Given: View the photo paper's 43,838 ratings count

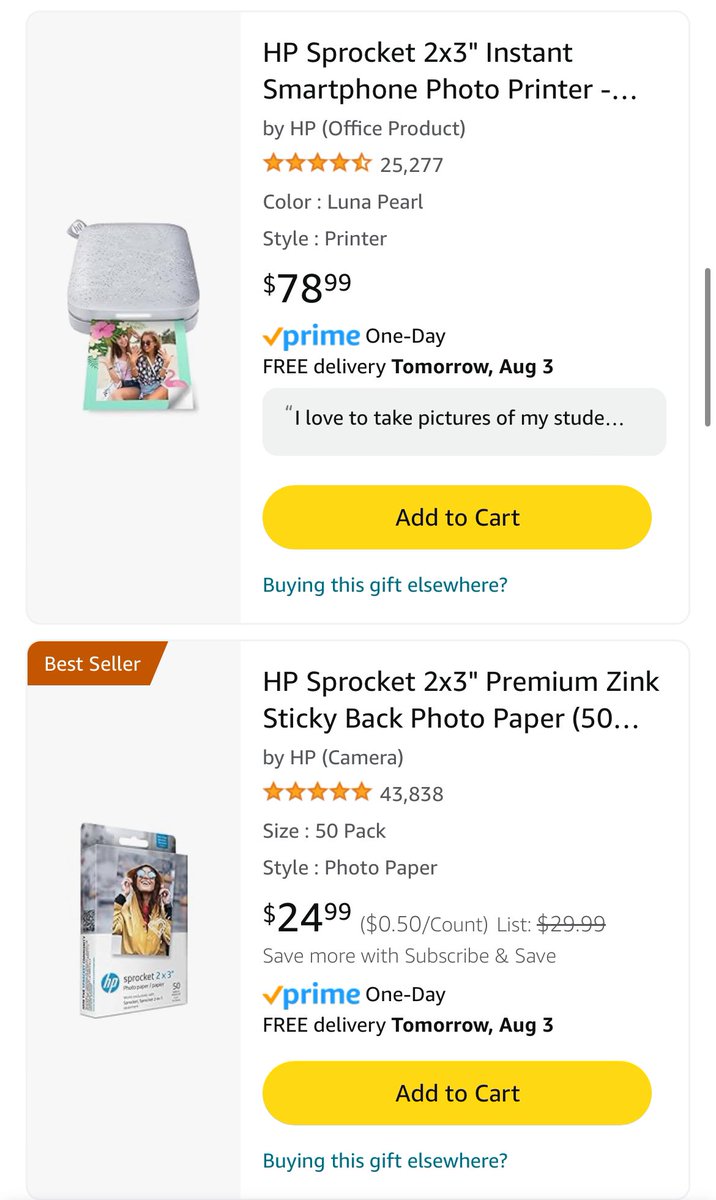Looking at the screenshot, I should pyautogui.click(x=411, y=795).
